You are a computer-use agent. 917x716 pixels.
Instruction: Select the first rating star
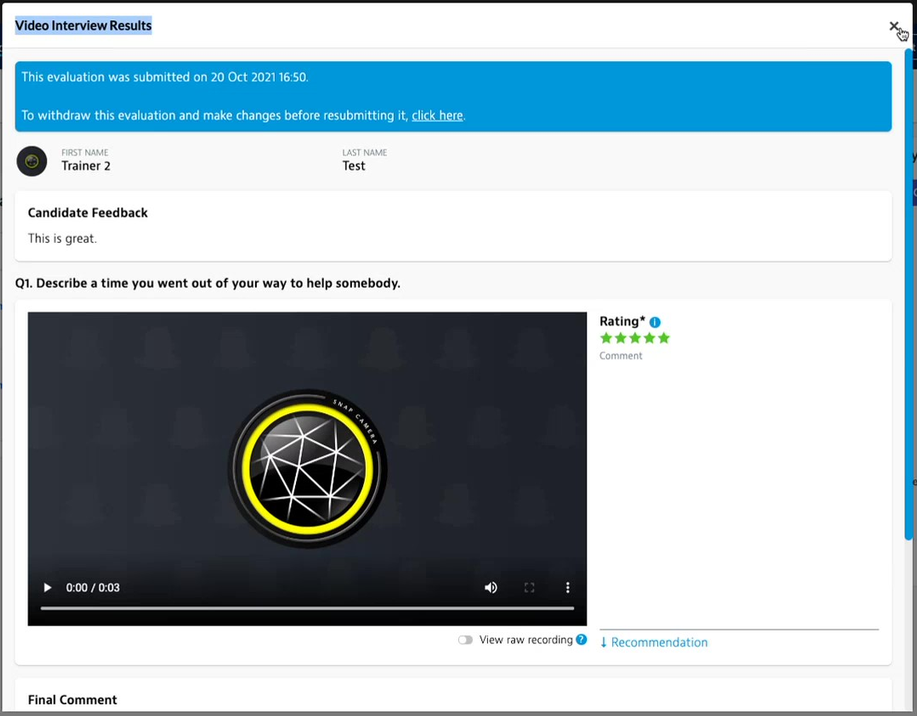click(606, 338)
